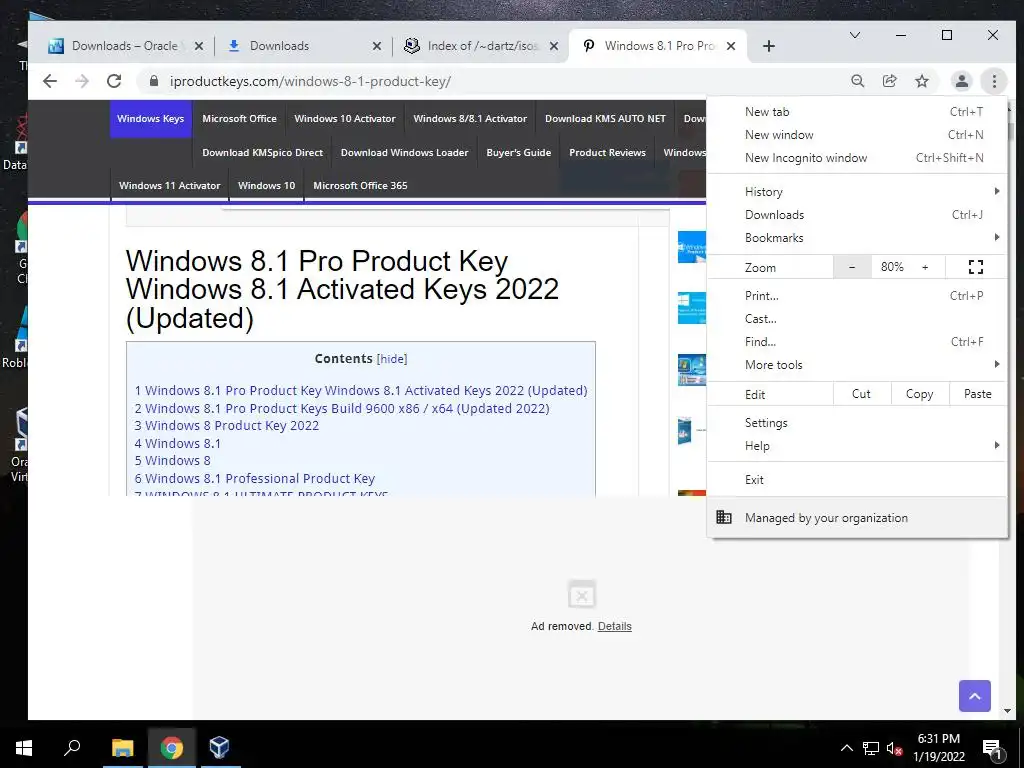Click the browser back arrow
1024x768 pixels.
(50, 81)
